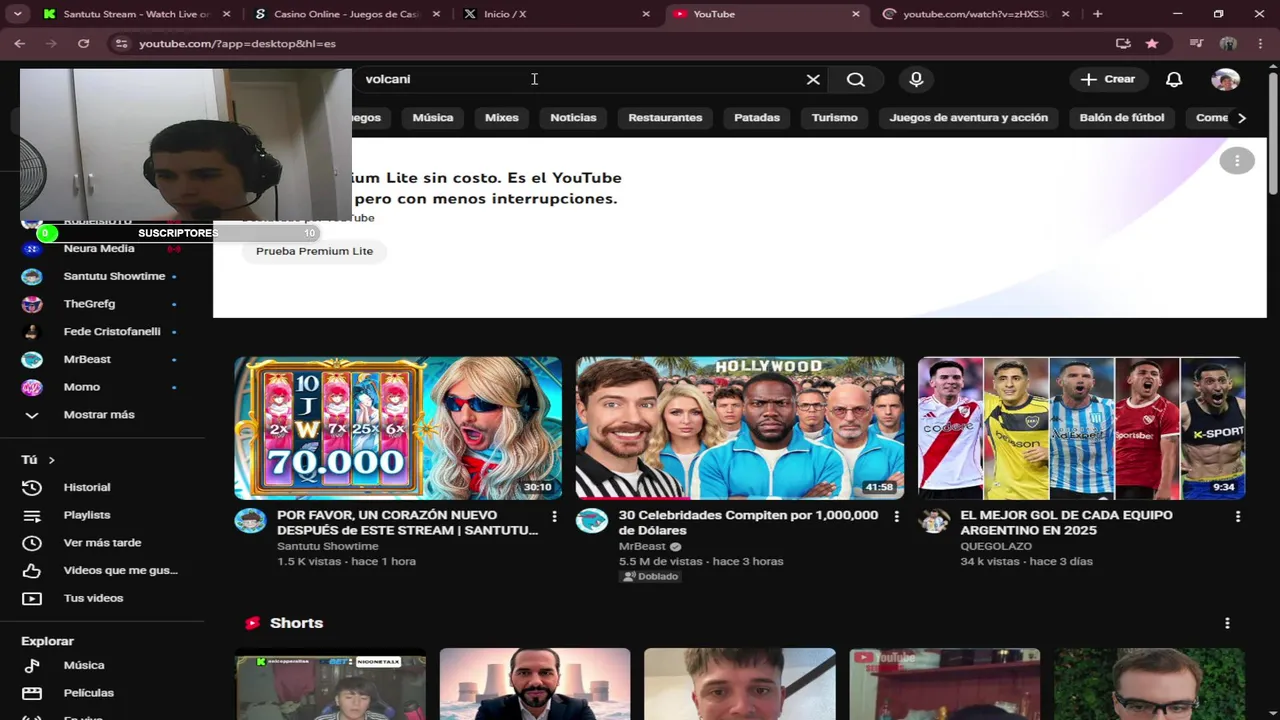
Task: Open Neura Media subscription channel
Action: point(98,248)
